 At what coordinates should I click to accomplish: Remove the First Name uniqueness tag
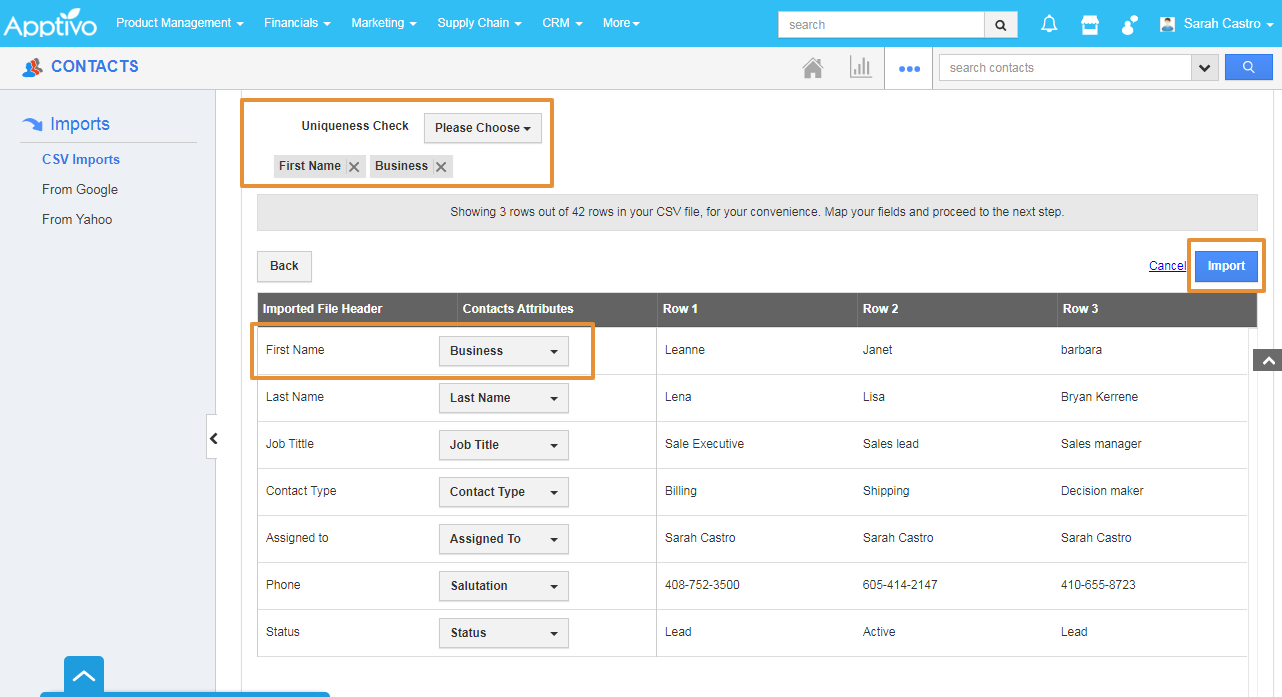tap(354, 167)
